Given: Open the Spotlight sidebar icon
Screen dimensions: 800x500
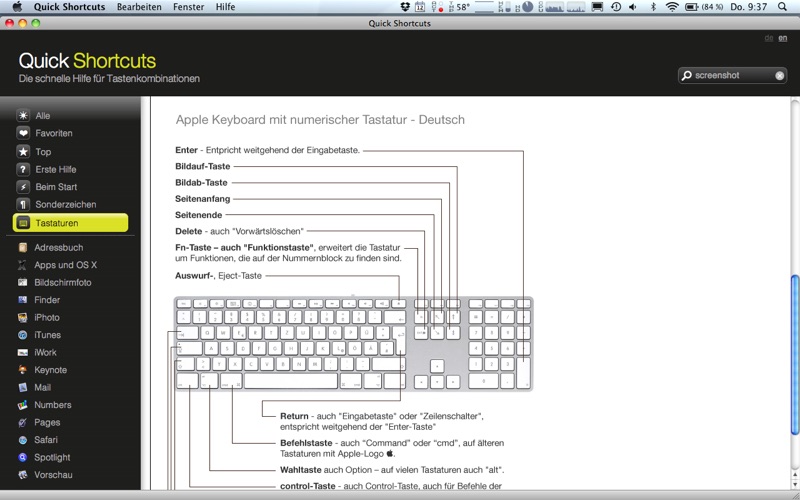Looking at the screenshot, I should point(22,458).
